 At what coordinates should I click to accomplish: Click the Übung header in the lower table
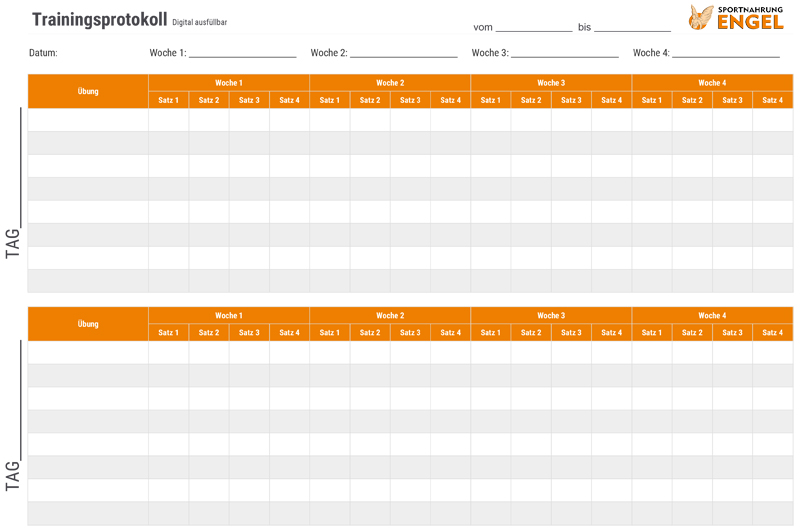click(x=88, y=324)
